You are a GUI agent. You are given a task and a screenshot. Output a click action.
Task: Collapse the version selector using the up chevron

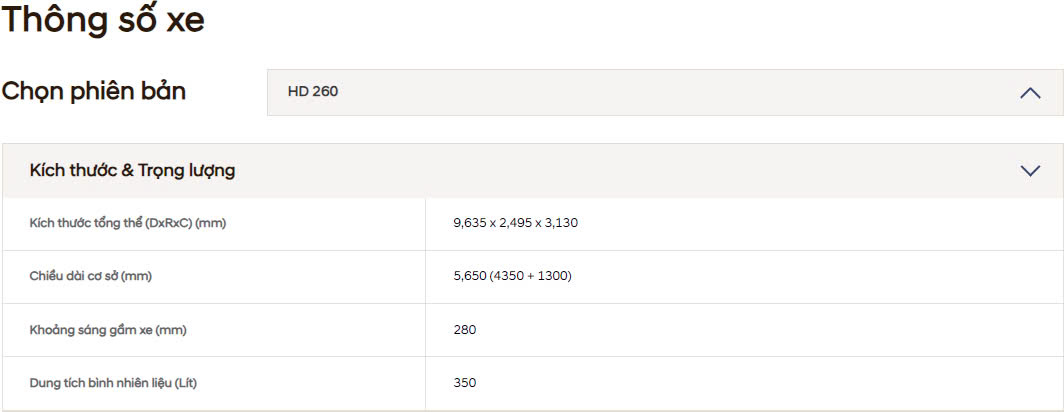point(1030,93)
